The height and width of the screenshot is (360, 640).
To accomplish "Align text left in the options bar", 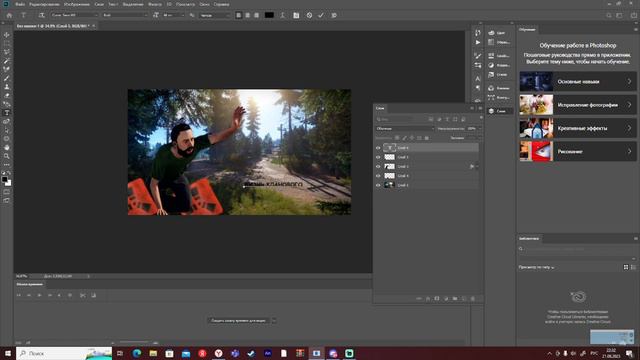I will point(239,15).
